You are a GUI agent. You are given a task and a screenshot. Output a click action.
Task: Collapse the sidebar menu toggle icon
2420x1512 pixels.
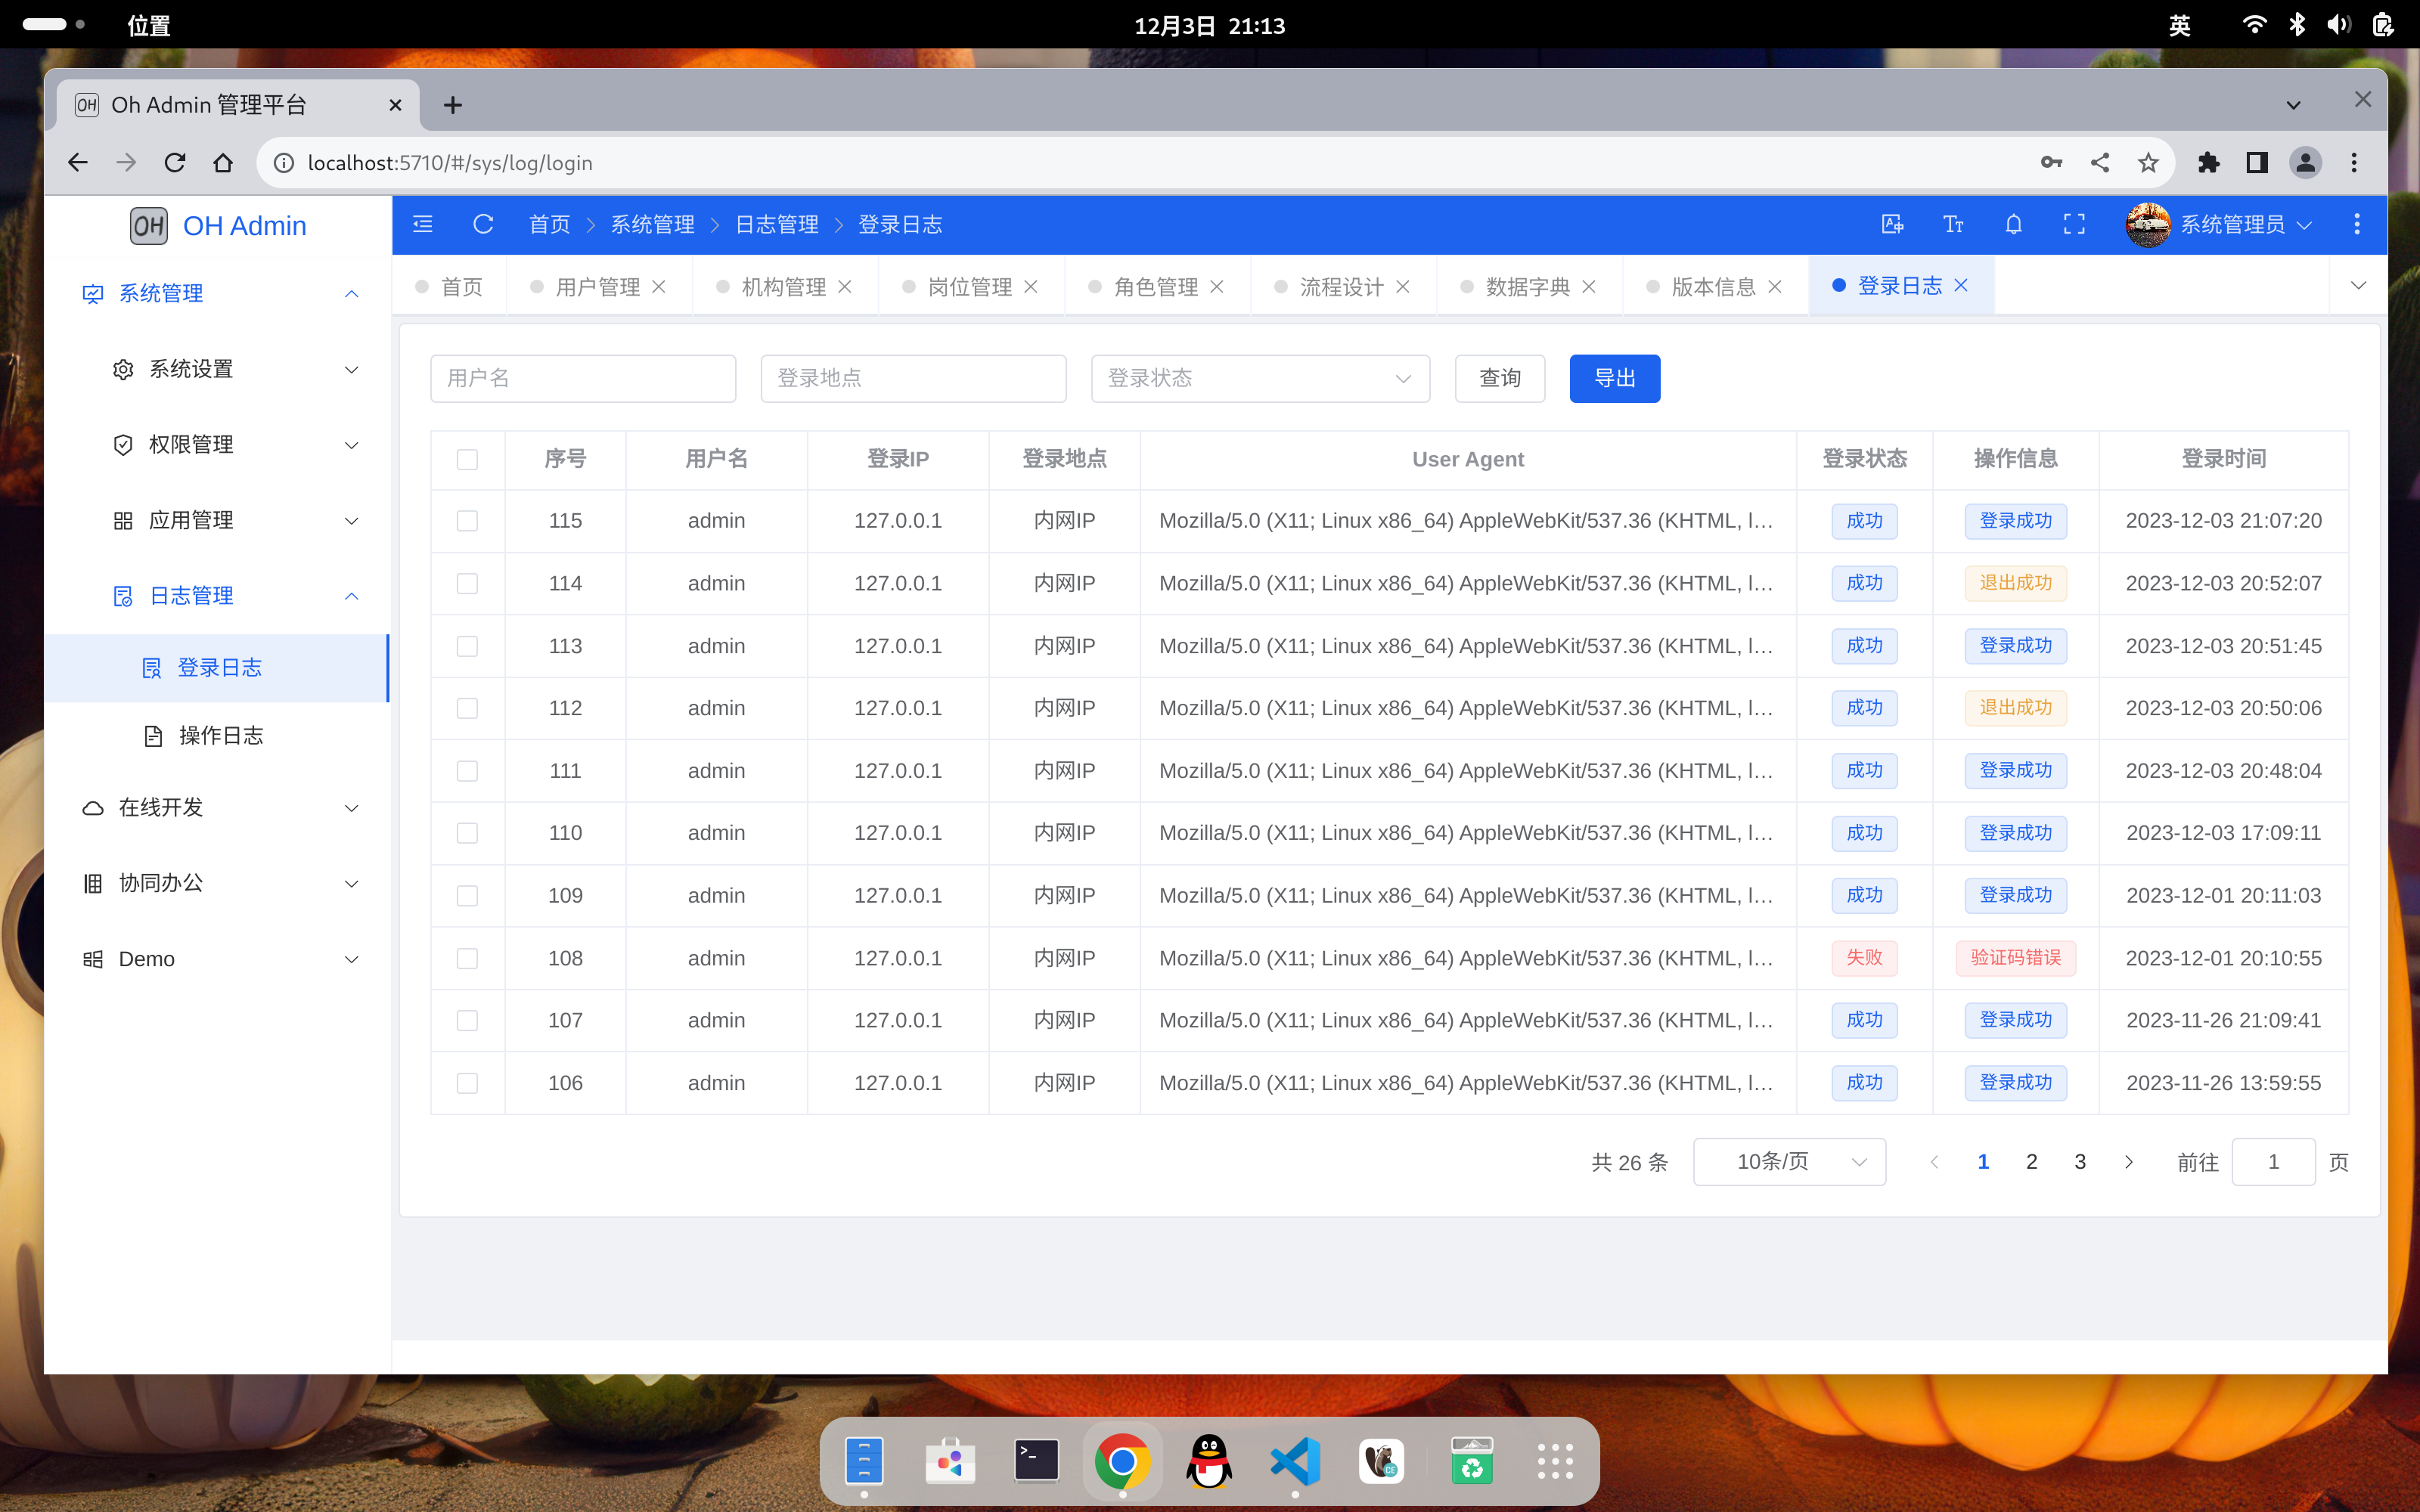423,224
